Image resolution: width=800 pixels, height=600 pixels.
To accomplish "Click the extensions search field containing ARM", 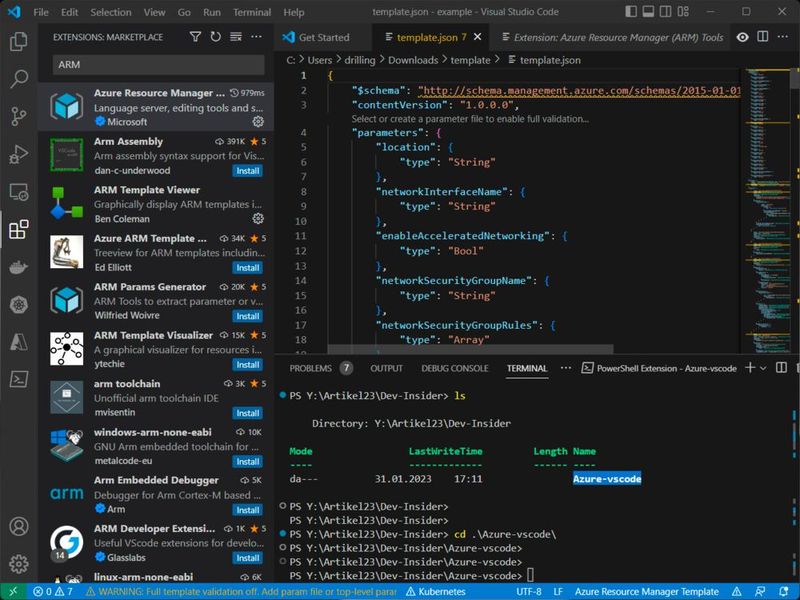I will (158, 65).
